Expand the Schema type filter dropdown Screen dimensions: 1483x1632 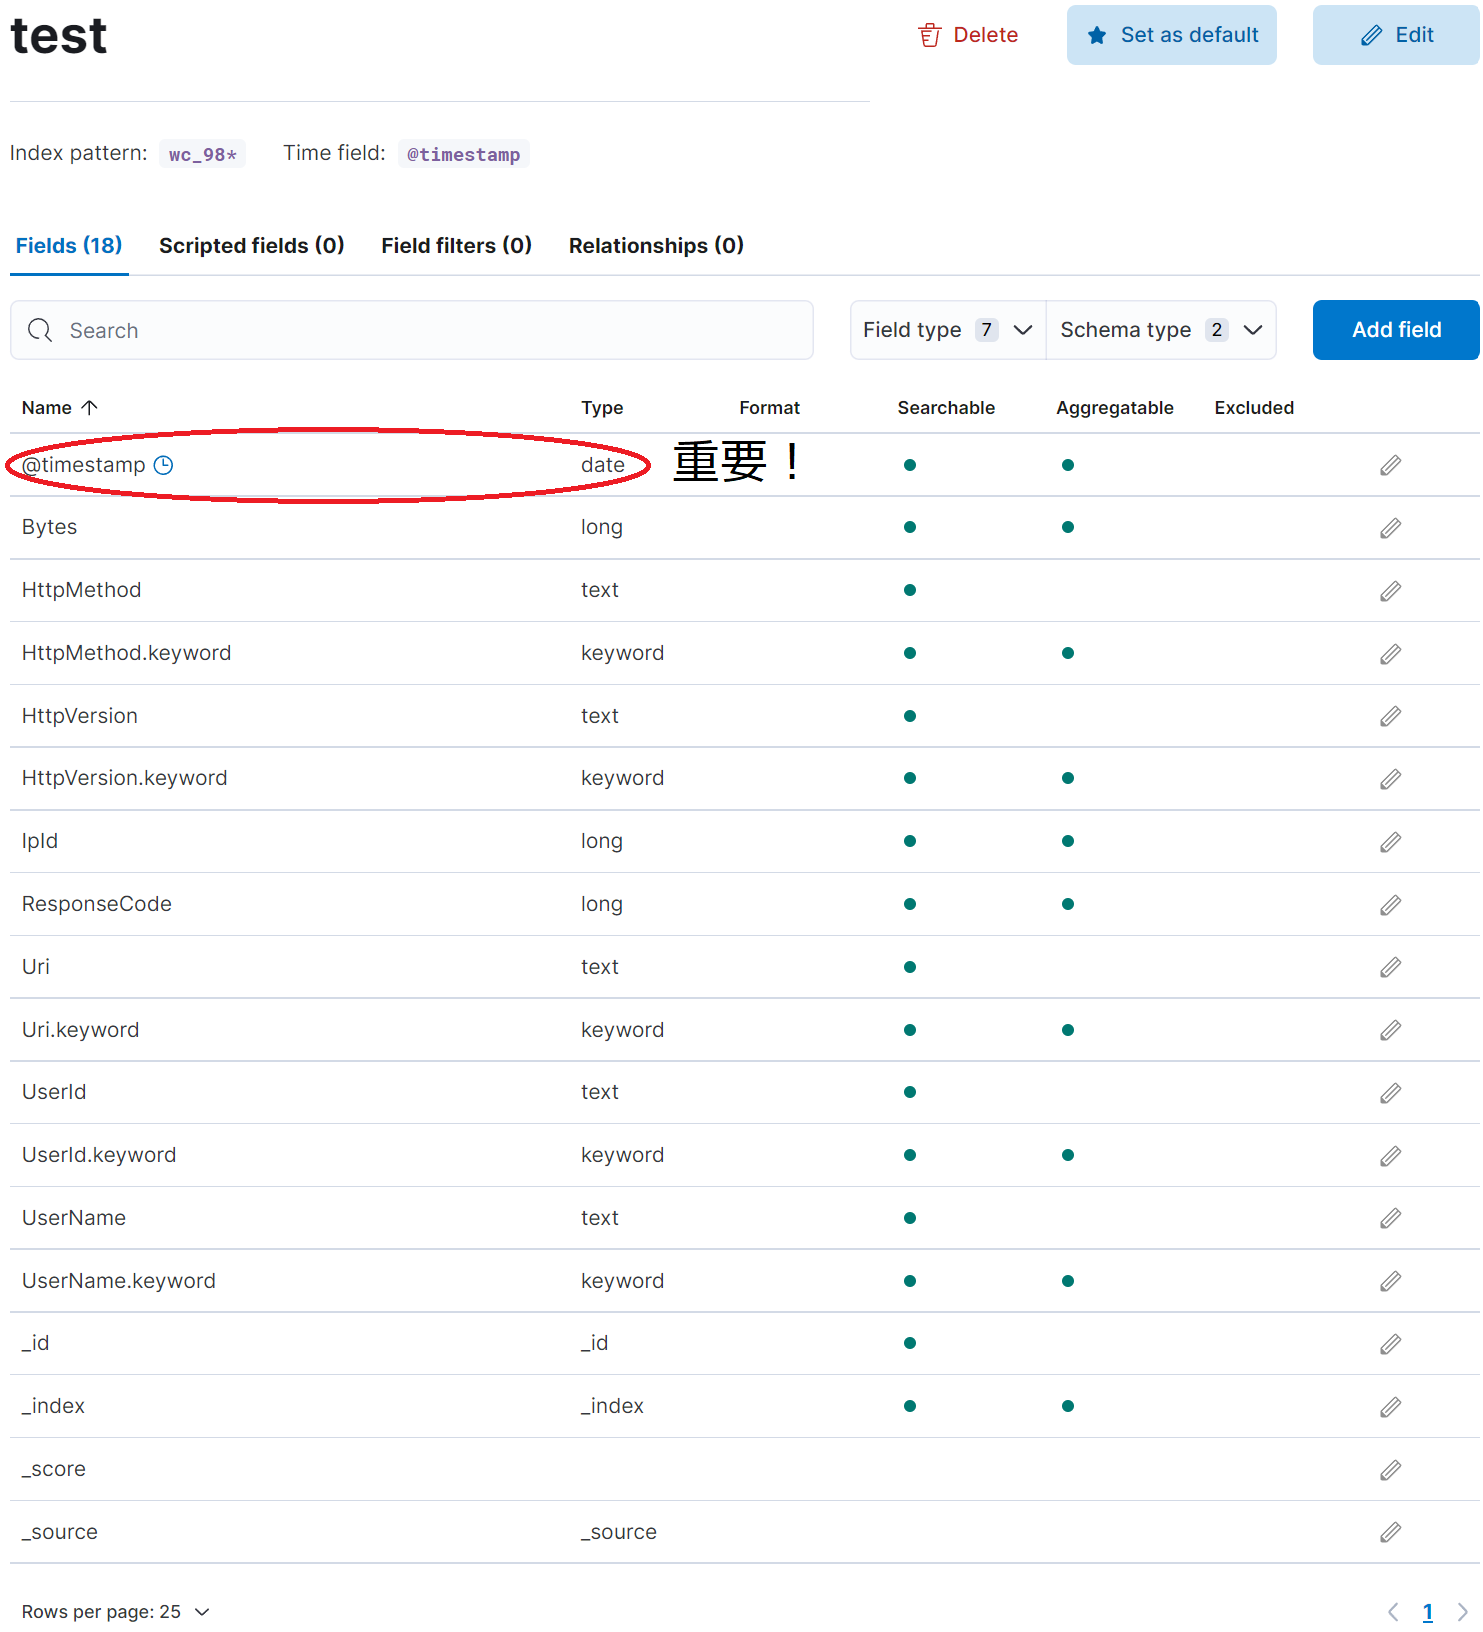pos(1160,330)
